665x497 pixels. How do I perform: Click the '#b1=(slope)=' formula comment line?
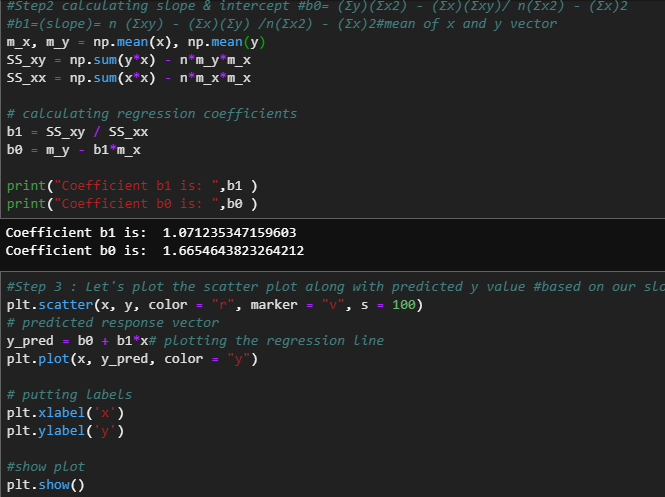[x=282, y=24]
